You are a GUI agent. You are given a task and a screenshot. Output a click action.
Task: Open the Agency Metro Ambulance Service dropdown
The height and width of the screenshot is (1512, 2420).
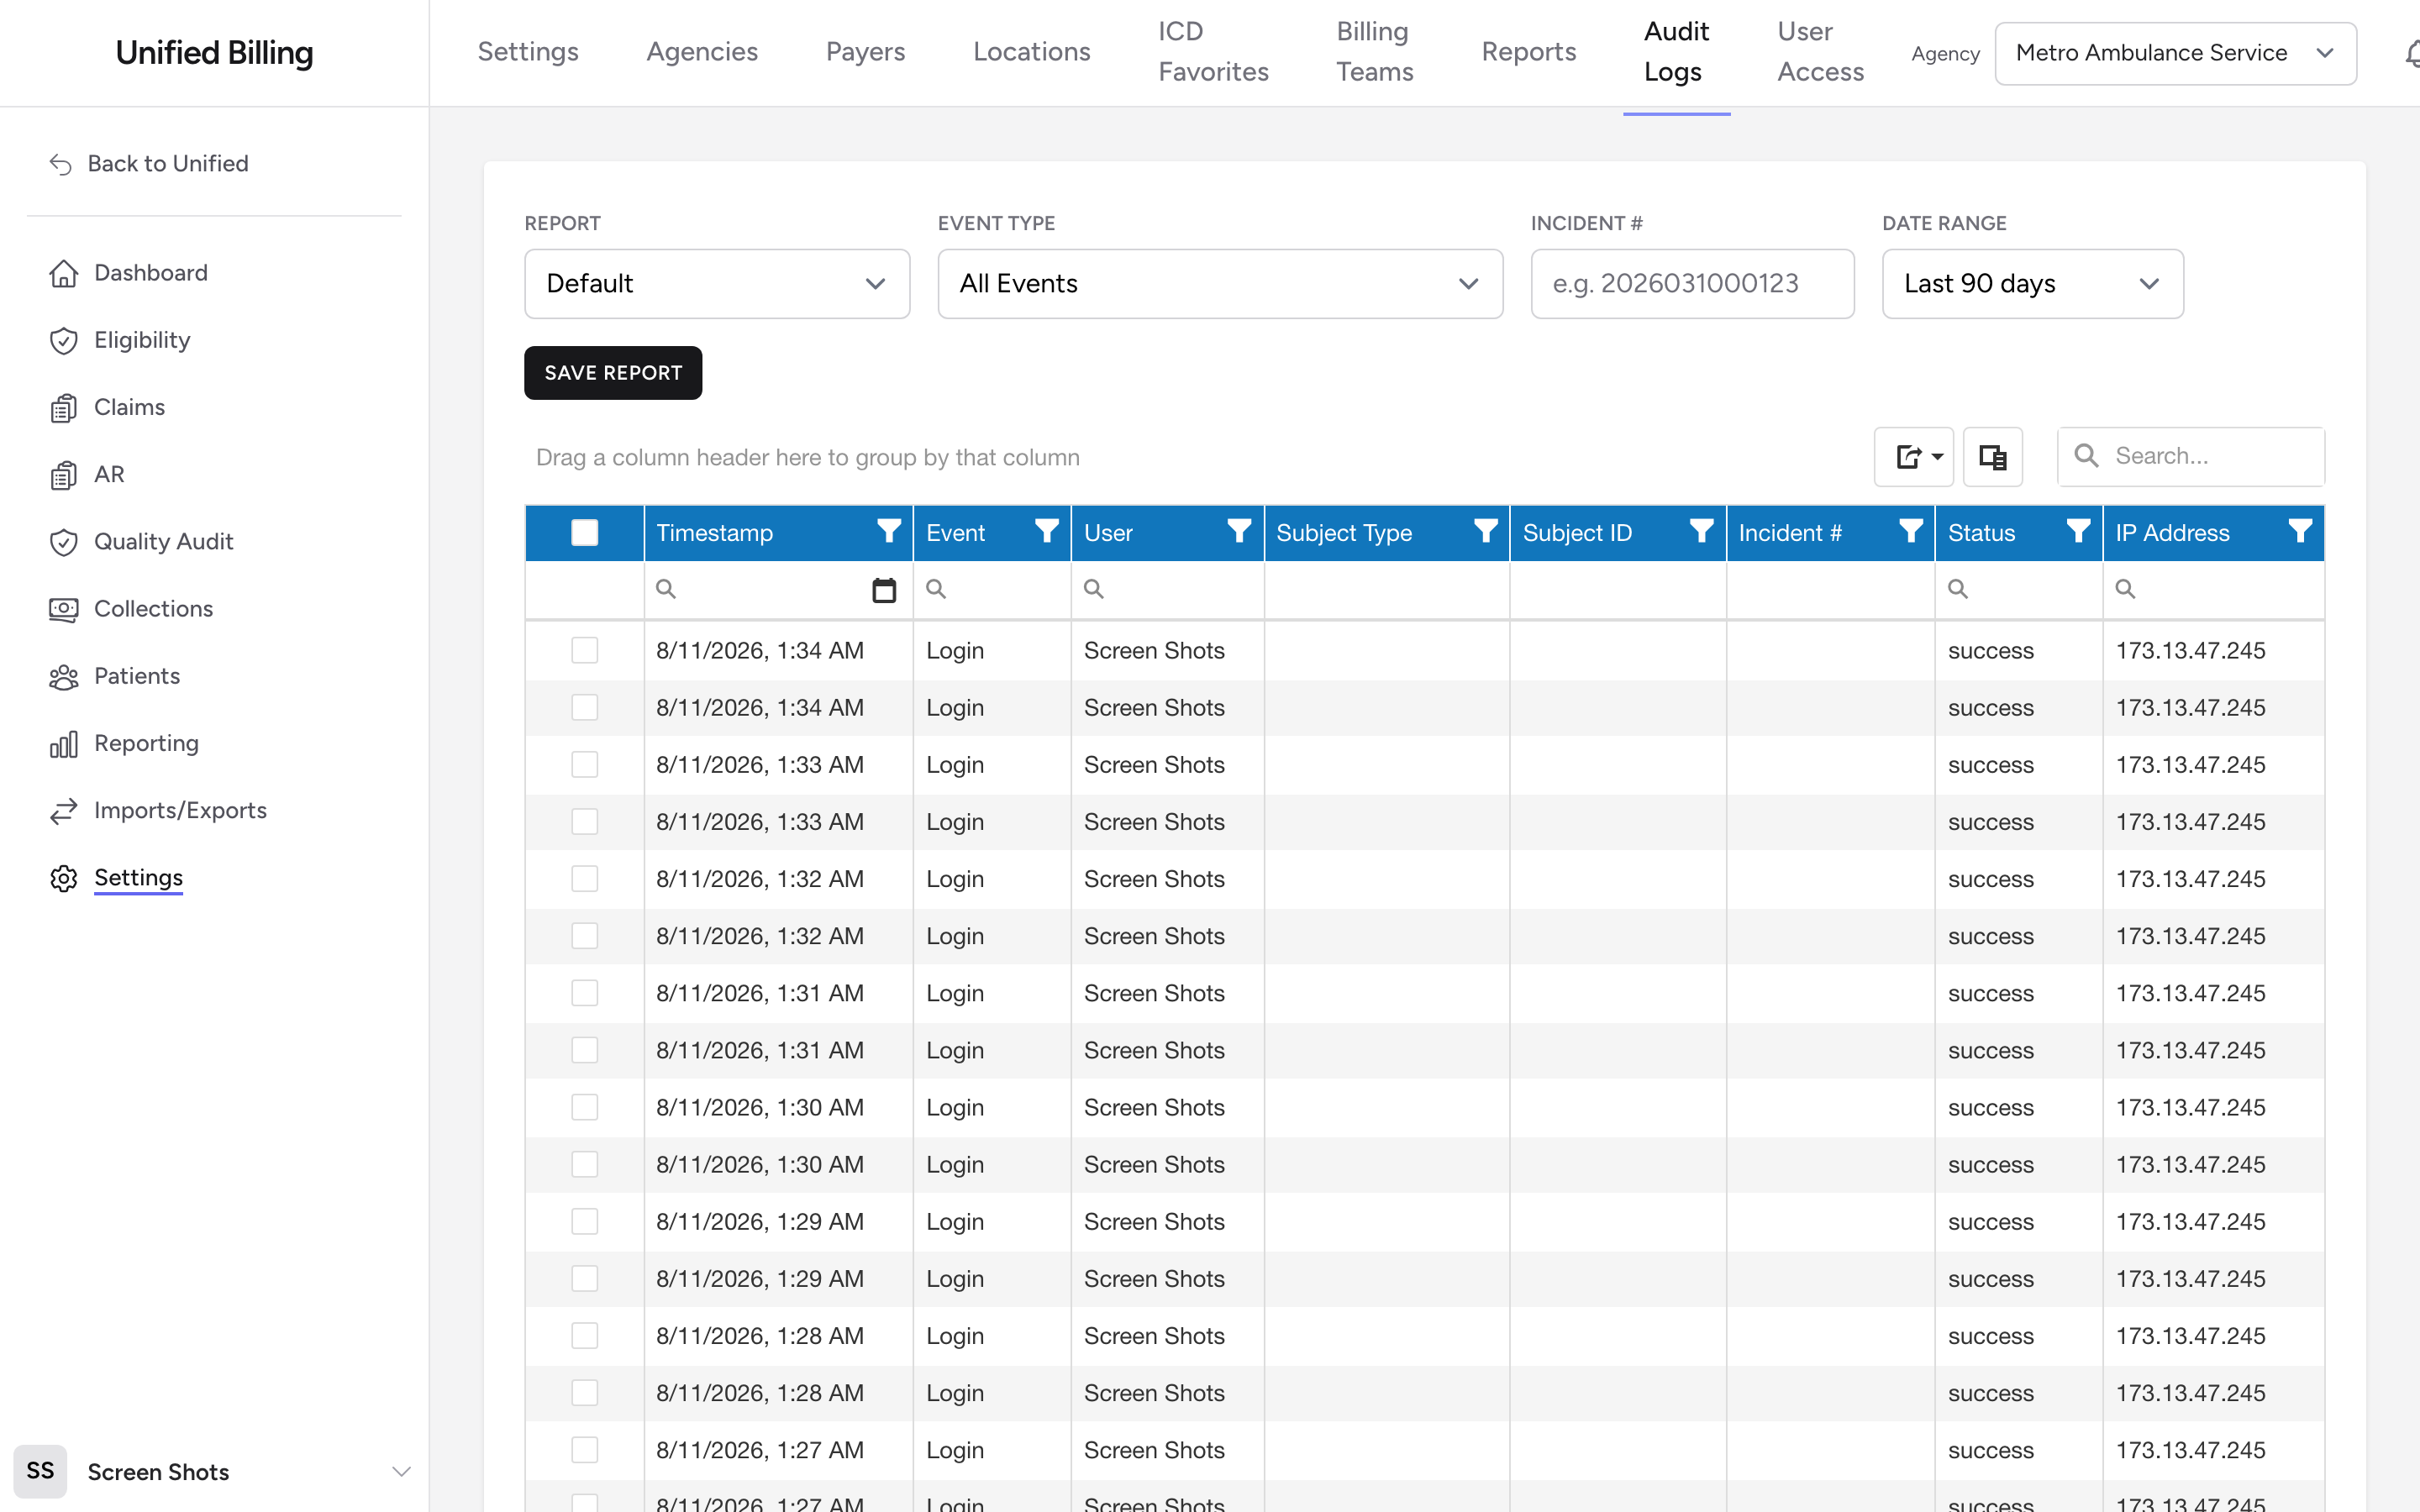click(2175, 53)
